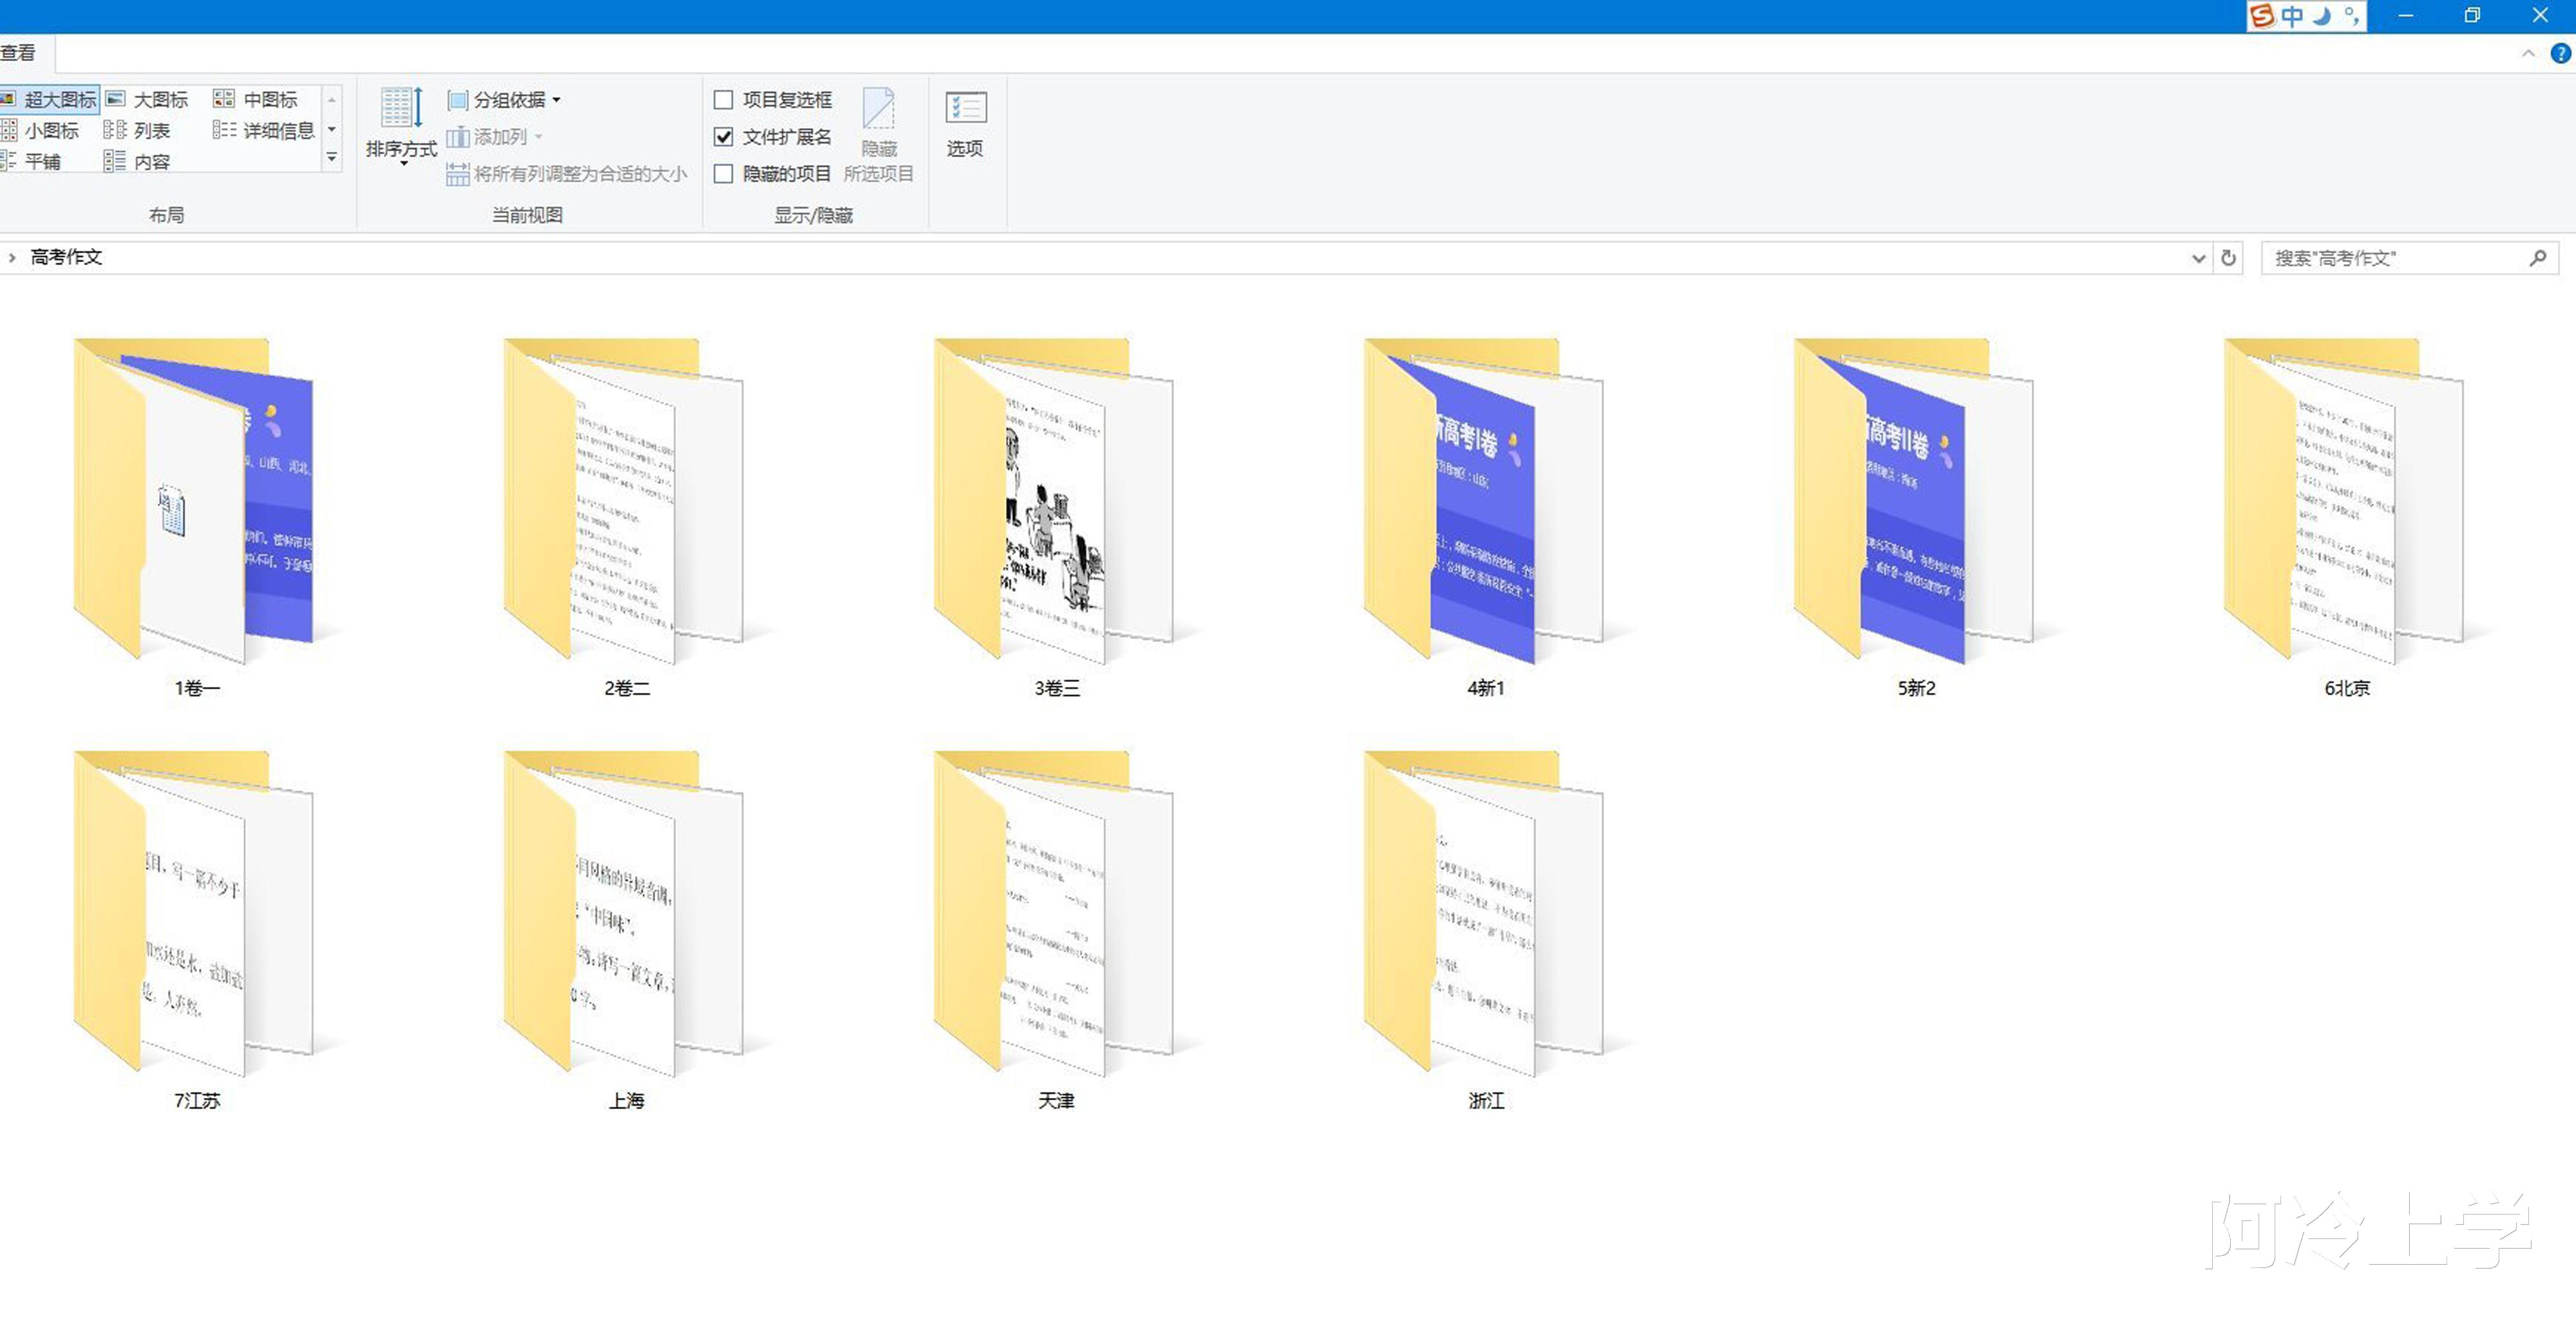Open the Help question mark icon
The image size is (2576, 1326).
[2560, 53]
